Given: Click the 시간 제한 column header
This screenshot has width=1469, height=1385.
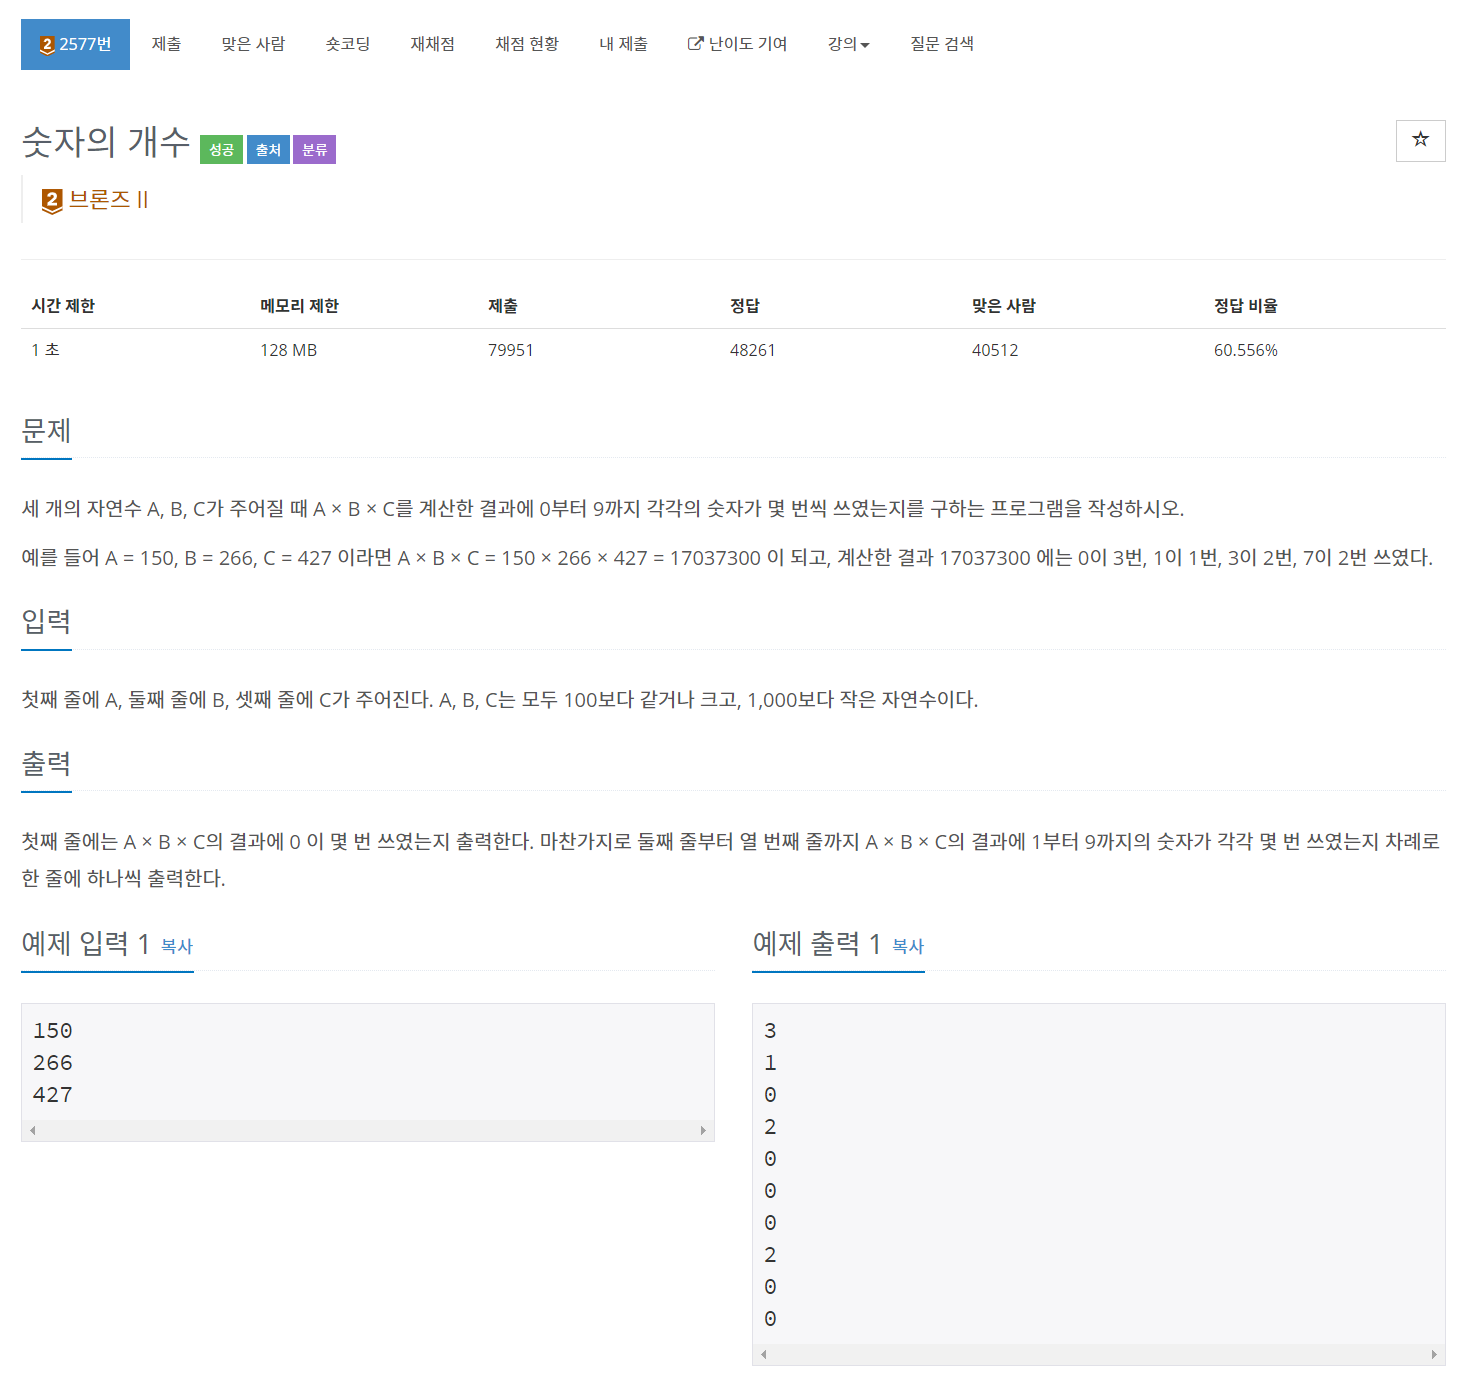Looking at the screenshot, I should 63,306.
